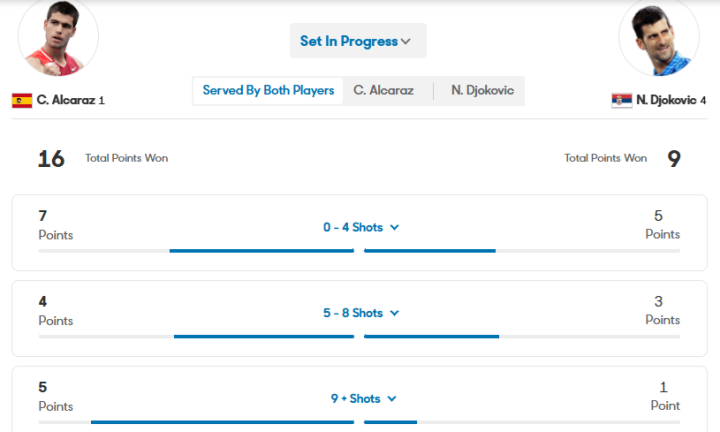The height and width of the screenshot is (432, 720).
Task: Click Carlos Alcaraz's player photo
Action: (58, 38)
